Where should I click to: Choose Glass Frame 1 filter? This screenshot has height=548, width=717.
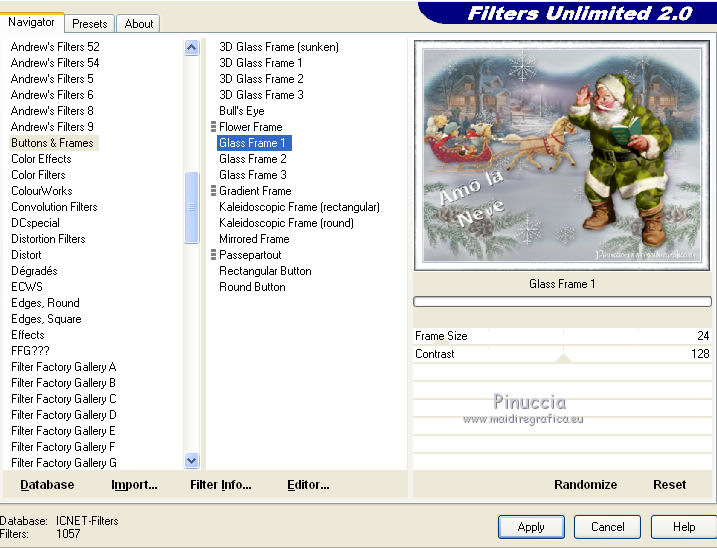[254, 143]
